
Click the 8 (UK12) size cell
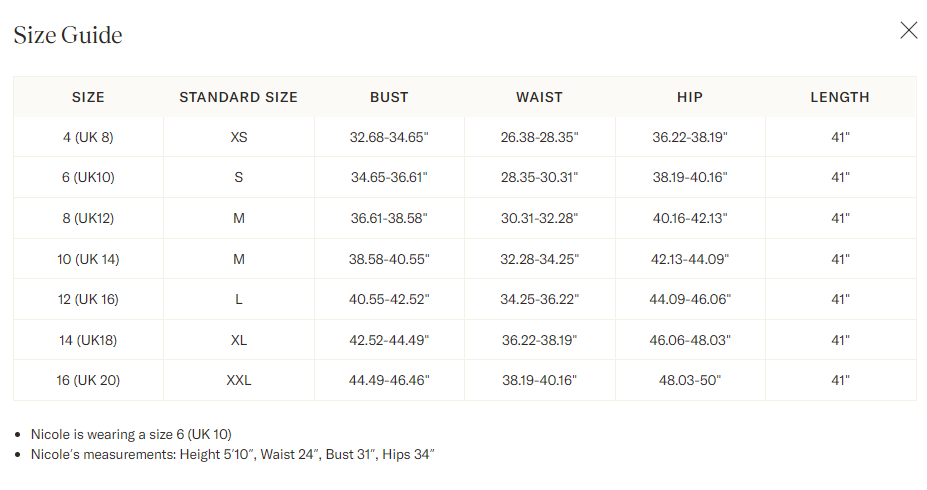(x=88, y=218)
